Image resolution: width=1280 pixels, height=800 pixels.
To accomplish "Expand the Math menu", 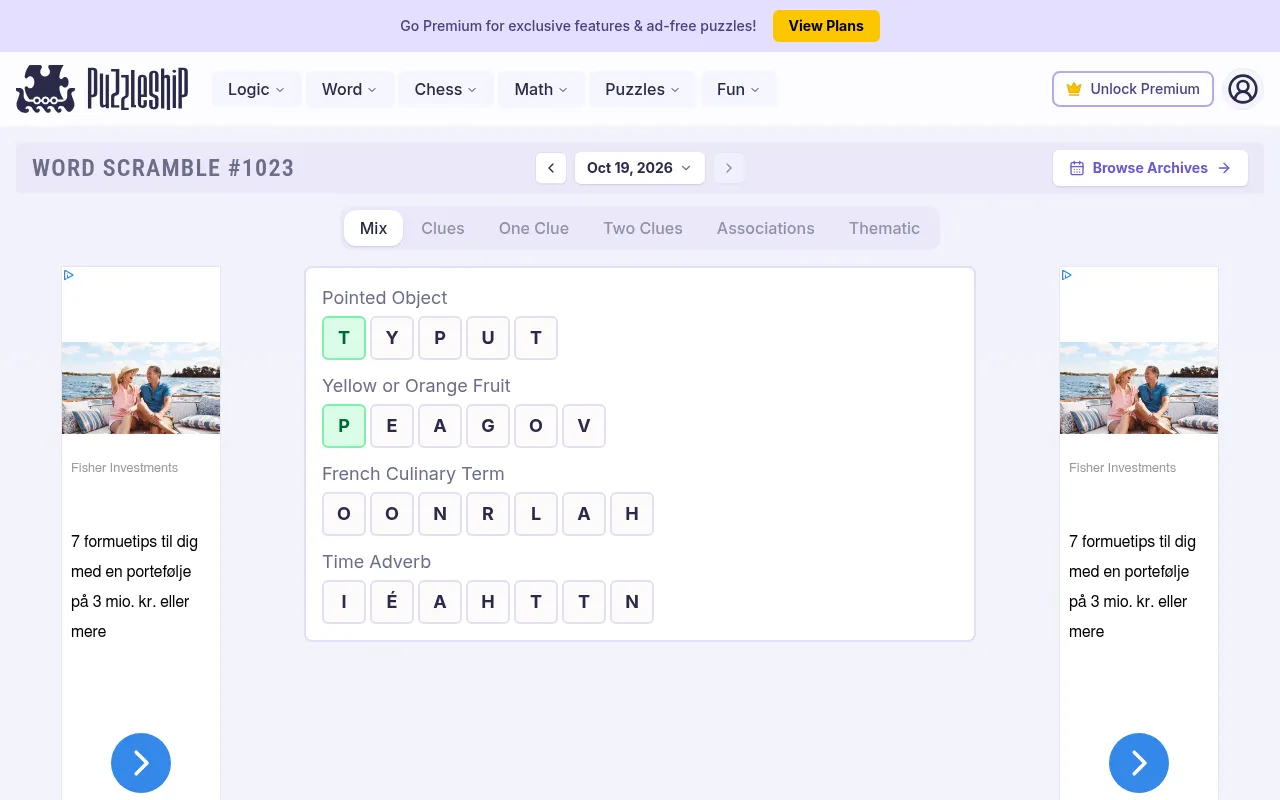I will point(541,89).
